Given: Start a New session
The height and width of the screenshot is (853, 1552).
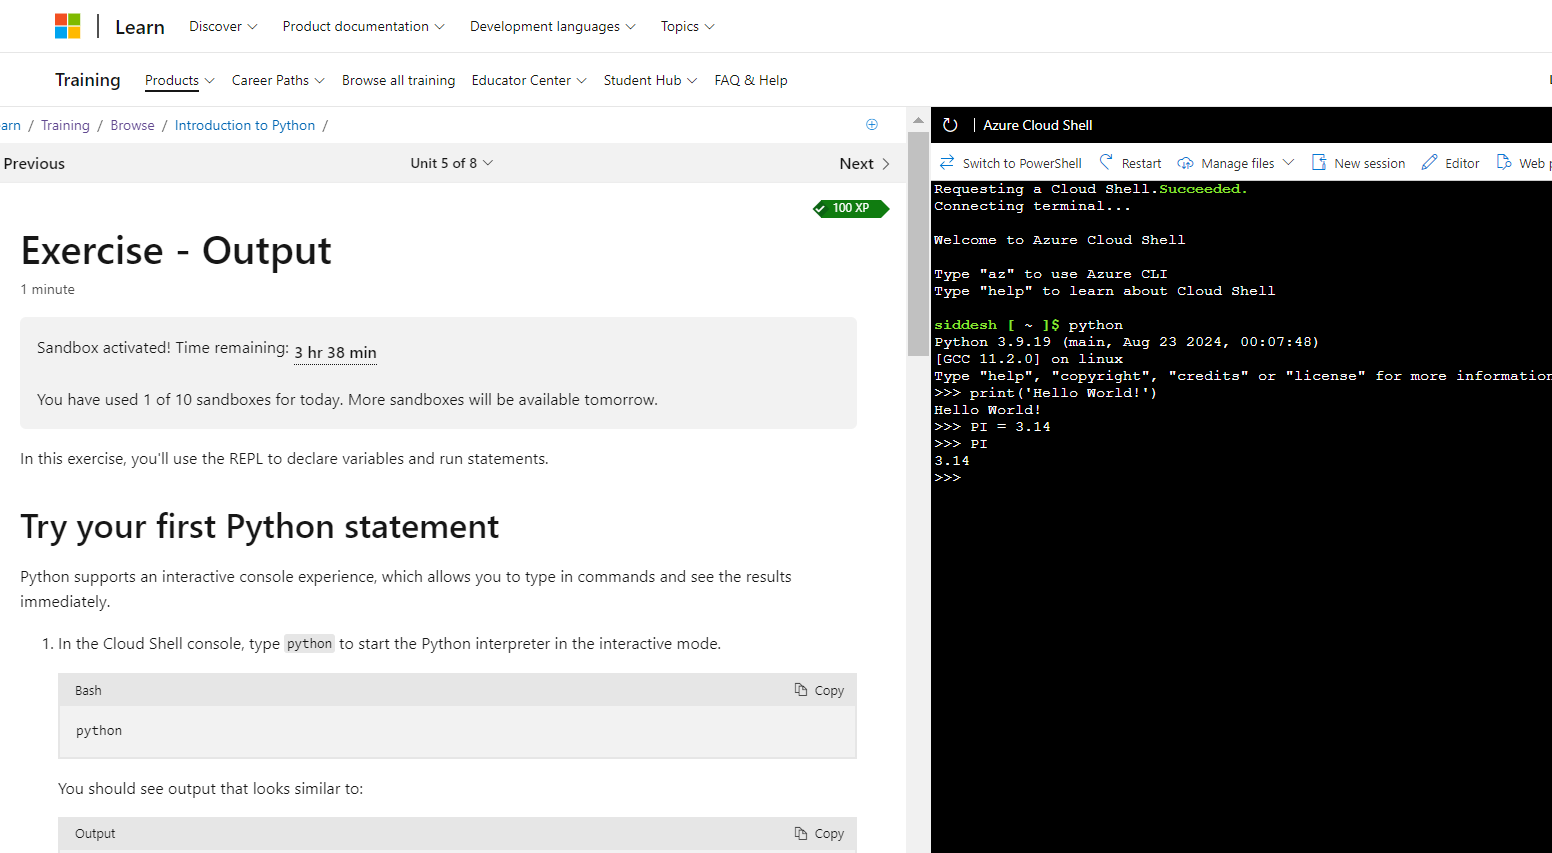Looking at the screenshot, I should (x=1358, y=163).
